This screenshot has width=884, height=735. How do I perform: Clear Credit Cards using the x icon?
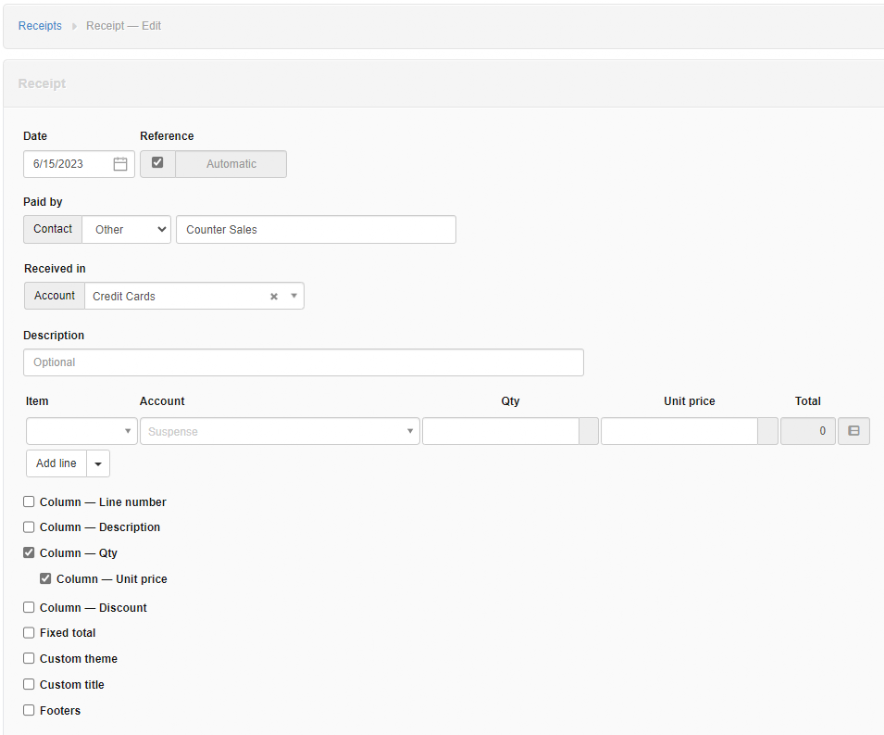point(273,296)
